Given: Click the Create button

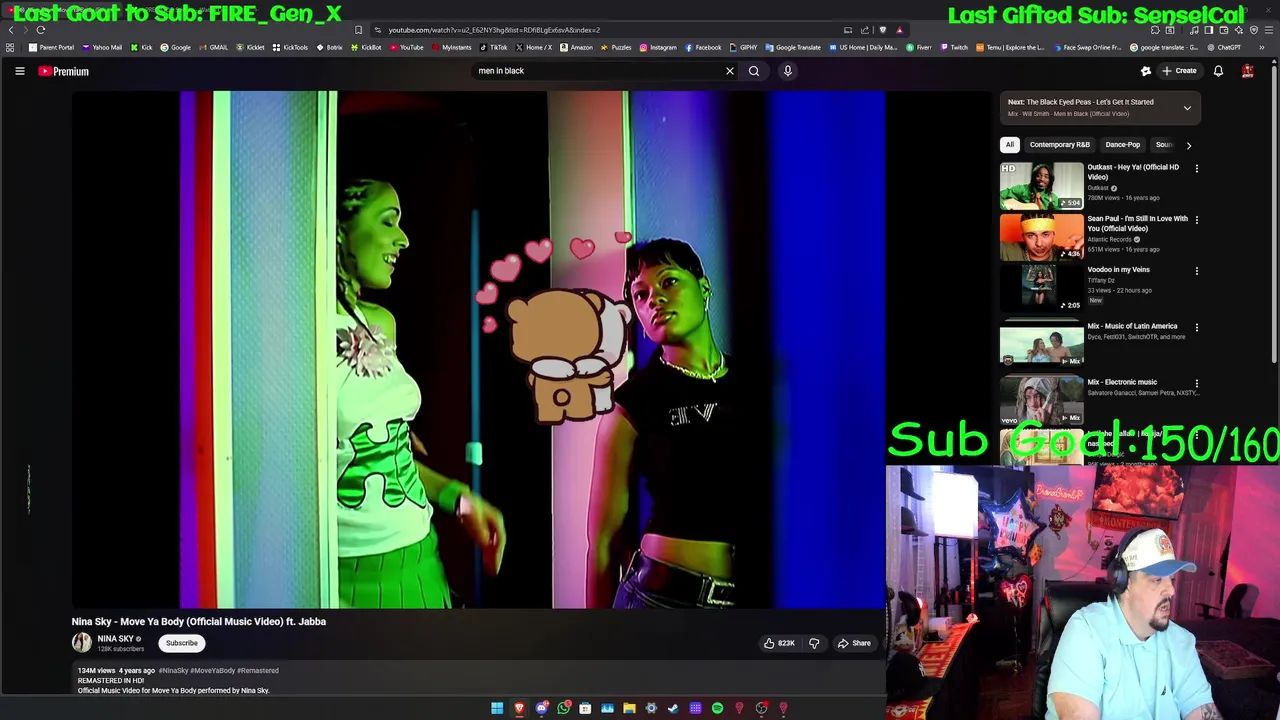Looking at the screenshot, I should point(1179,71).
